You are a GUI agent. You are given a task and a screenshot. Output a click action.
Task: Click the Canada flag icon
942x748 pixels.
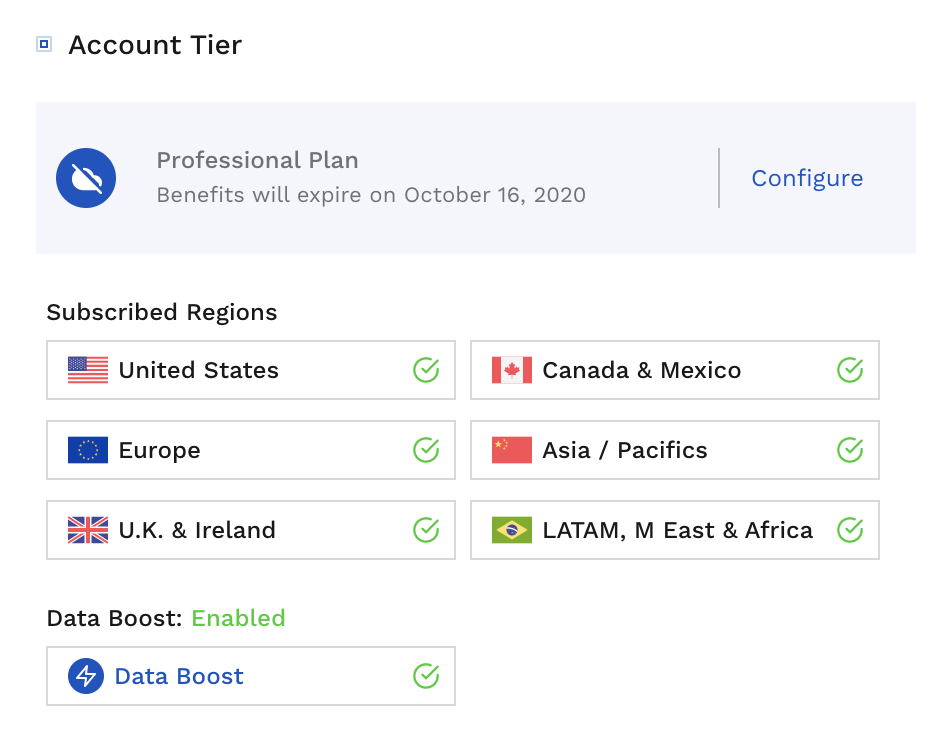pos(512,370)
